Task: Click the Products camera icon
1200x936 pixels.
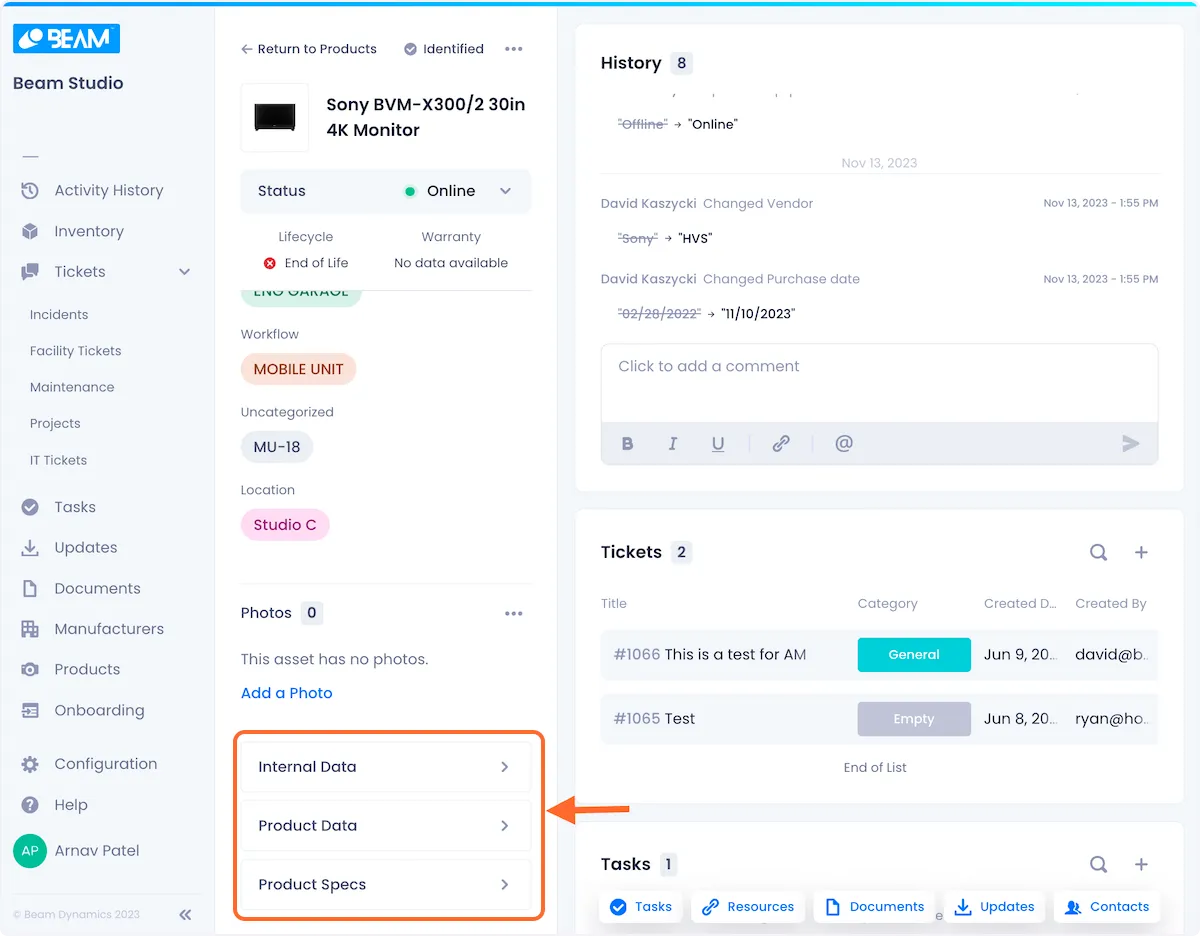Action: [x=30, y=670]
